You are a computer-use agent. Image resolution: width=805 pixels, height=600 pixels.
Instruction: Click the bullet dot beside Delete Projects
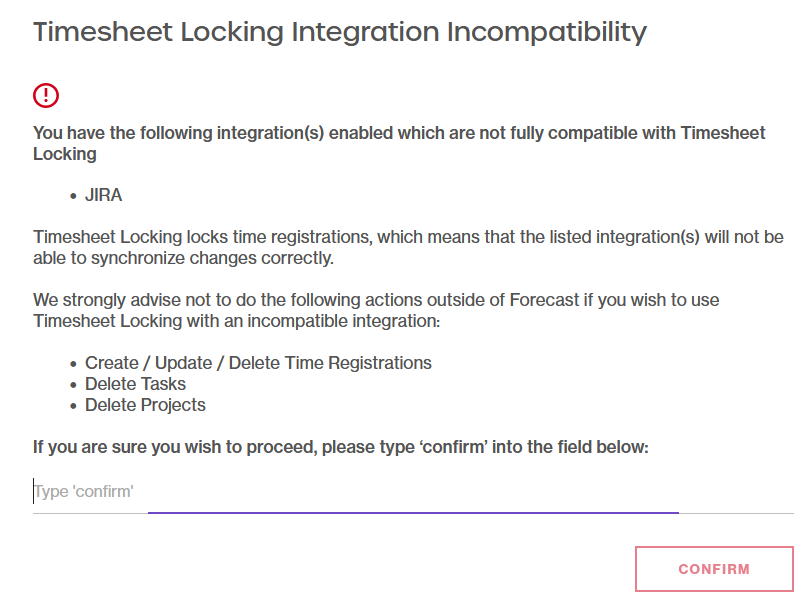(73, 406)
